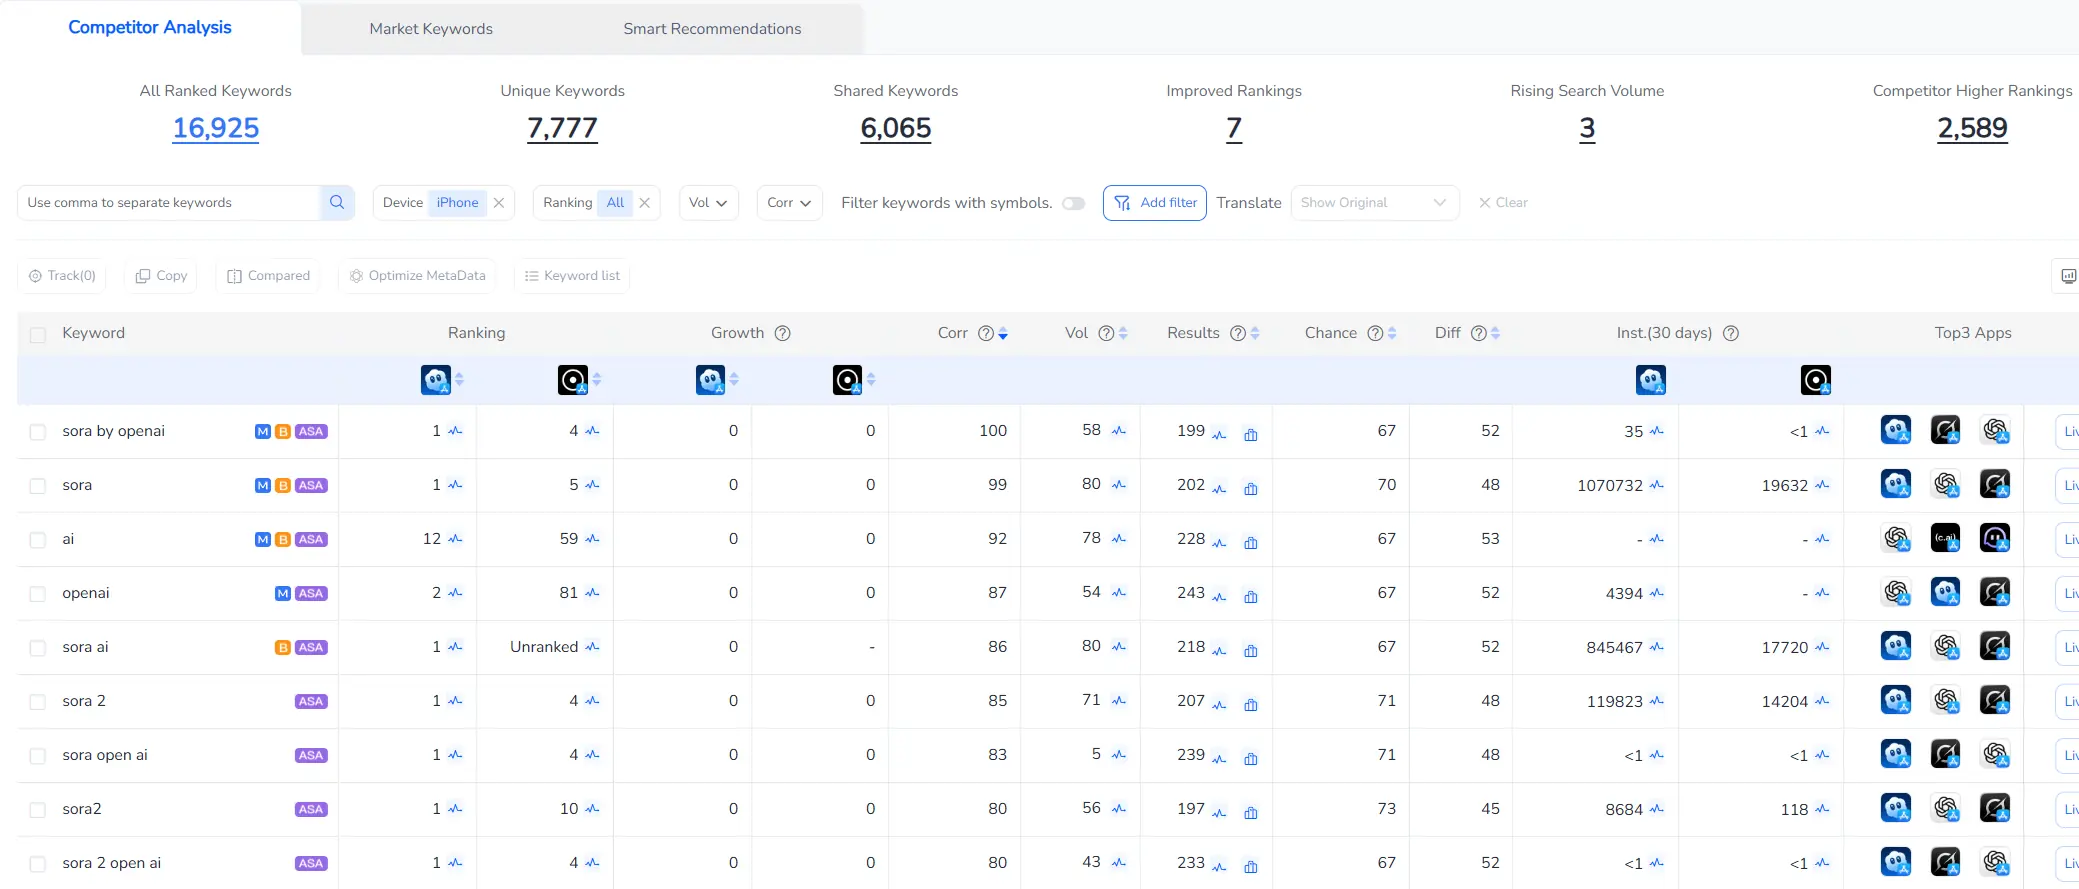This screenshot has width=2079, height=889.
Task: Open the Corr filter dropdown
Action: tap(789, 202)
